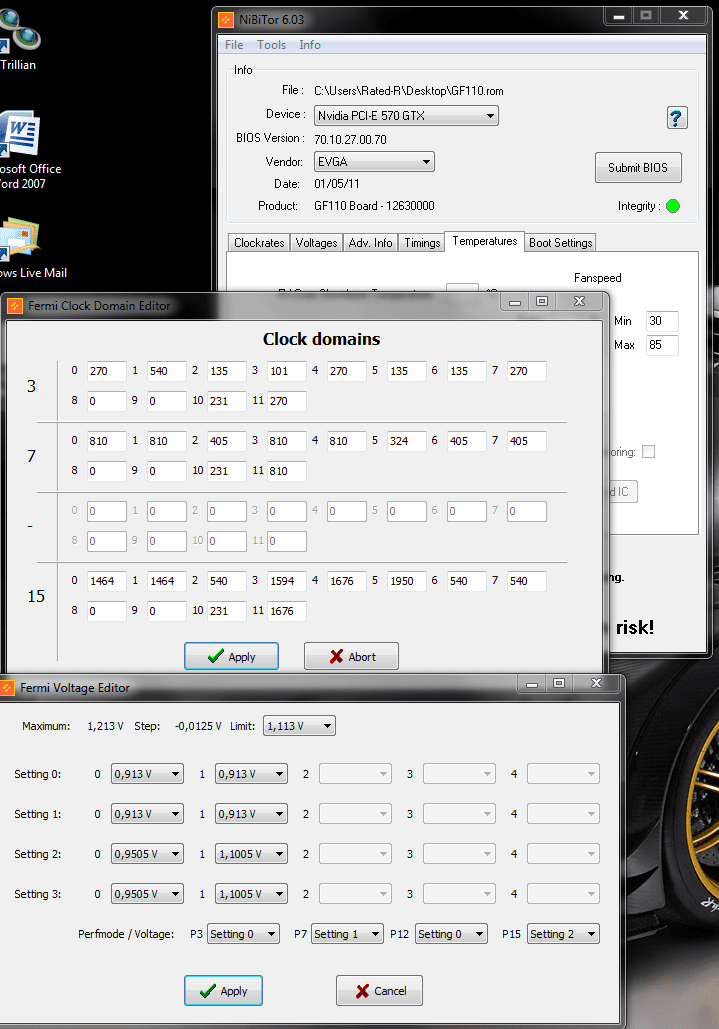Click domain 15 field 4 value 1676
The height and width of the screenshot is (1029, 719).
pyautogui.click(x=346, y=581)
